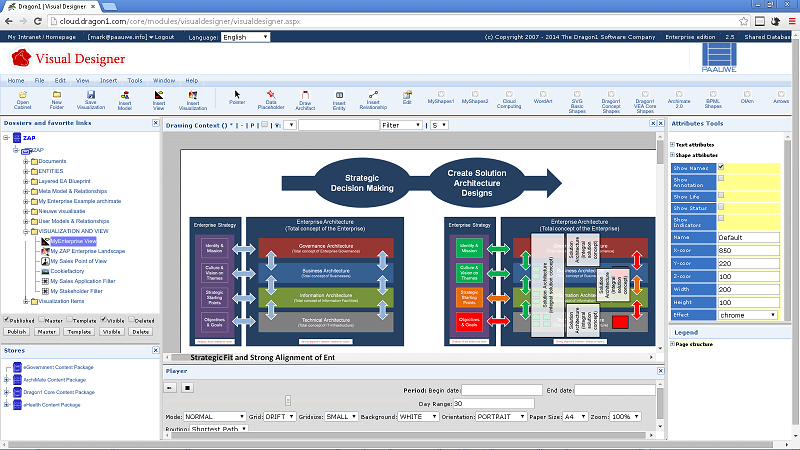This screenshot has height=450, width=800.
Task: Reload the page in Chrome
Action: [x=37, y=21]
